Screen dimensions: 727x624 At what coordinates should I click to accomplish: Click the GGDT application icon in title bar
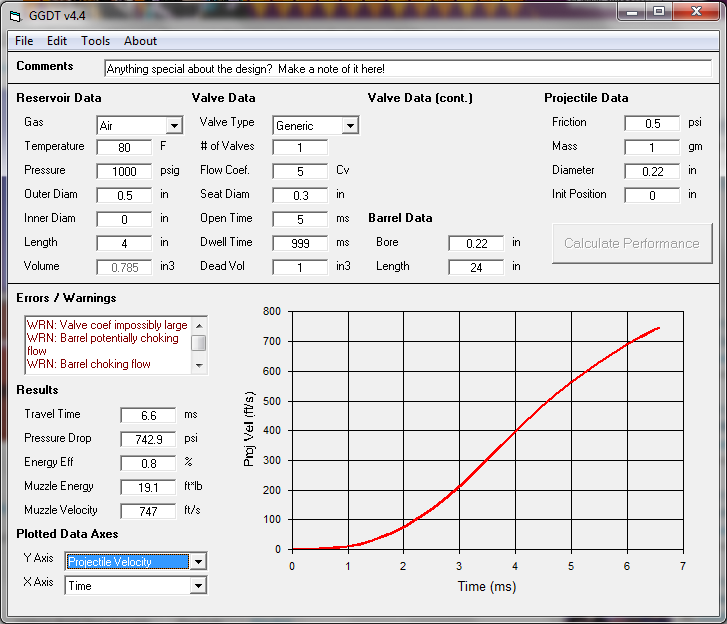pyautogui.click(x=15, y=13)
